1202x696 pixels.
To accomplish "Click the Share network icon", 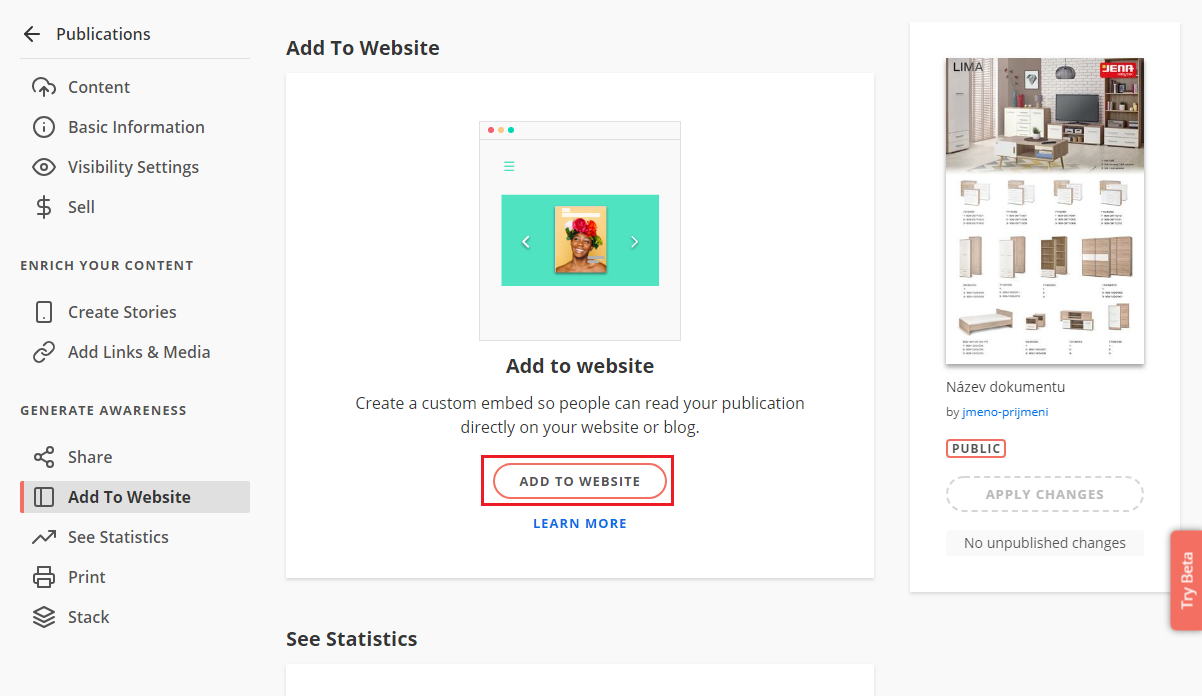I will [x=44, y=457].
